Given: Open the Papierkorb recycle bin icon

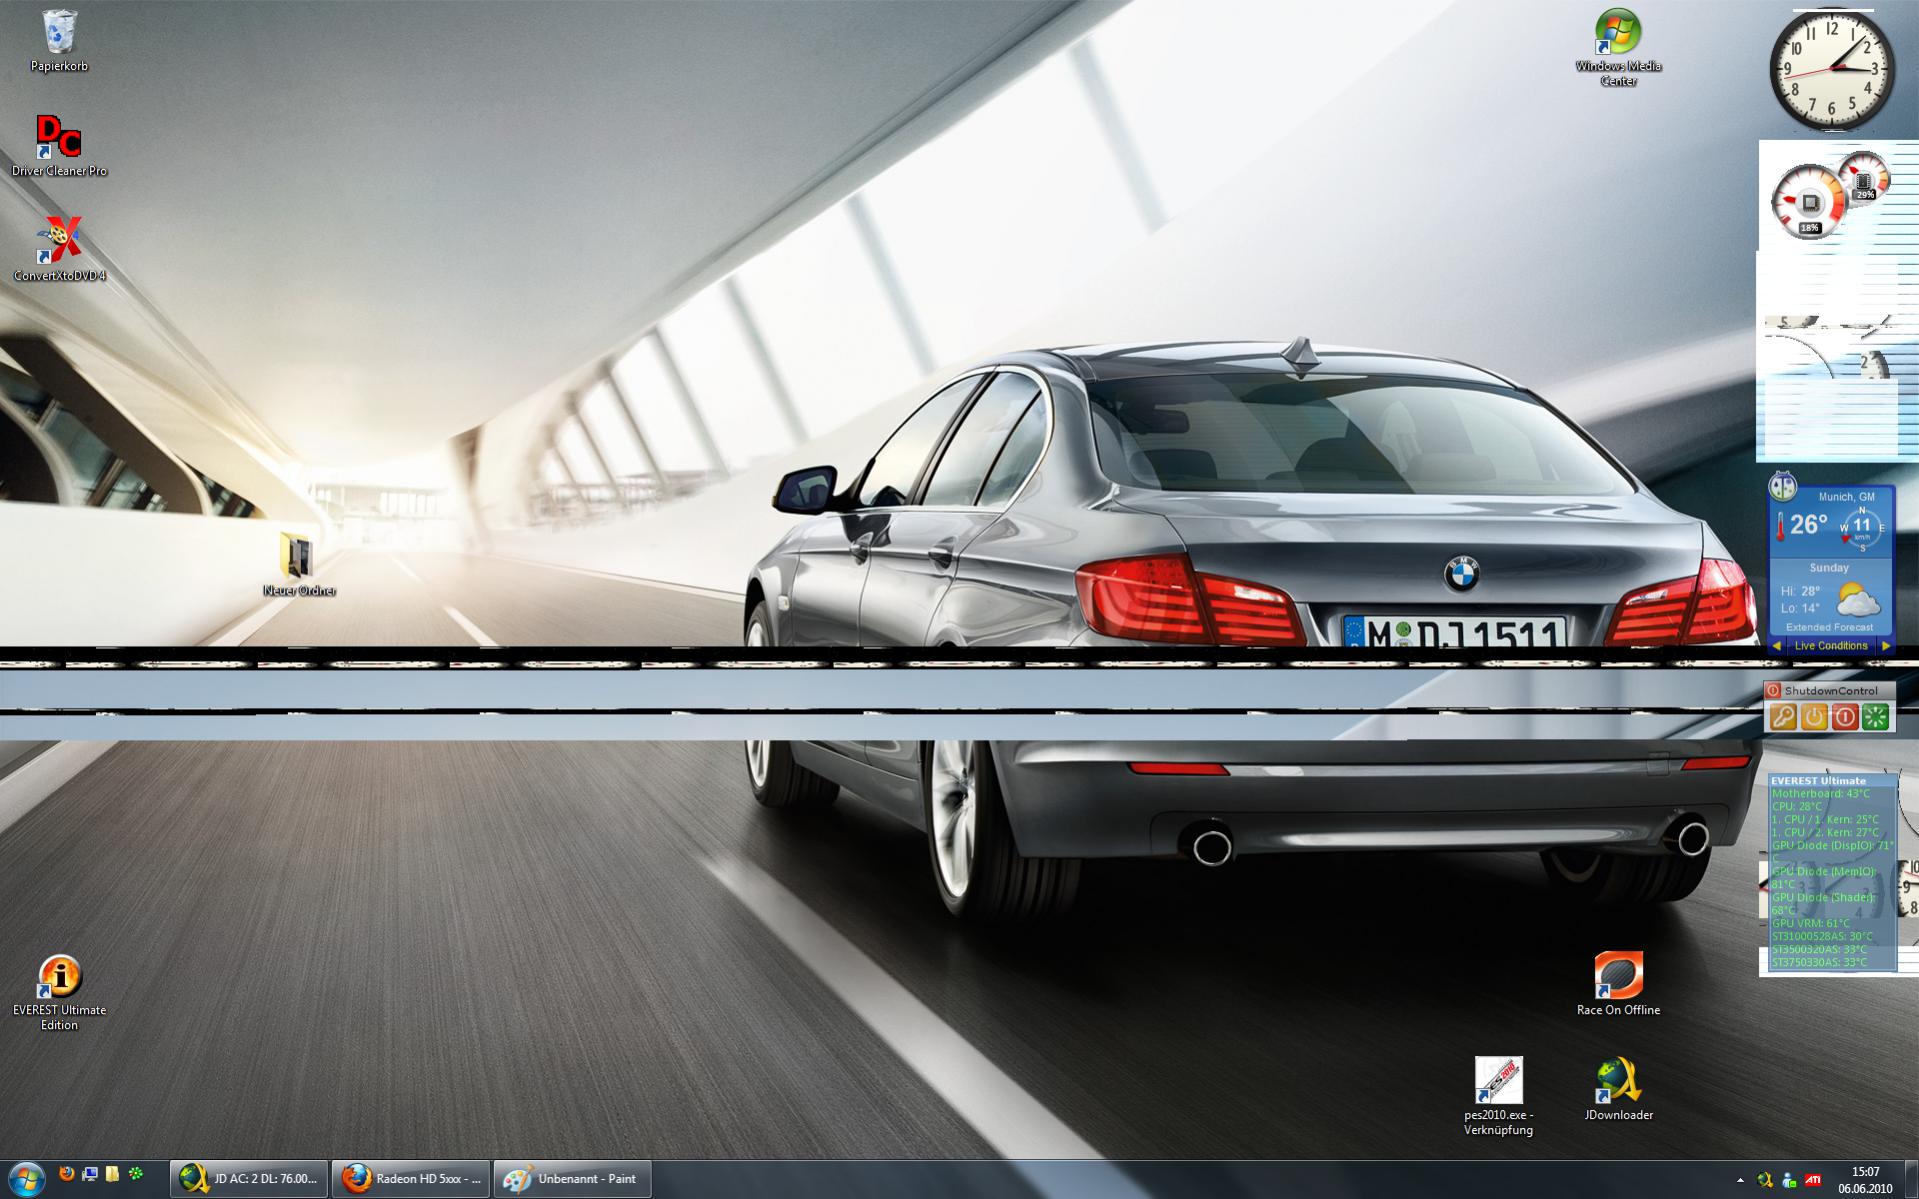Looking at the screenshot, I should [59, 41].
